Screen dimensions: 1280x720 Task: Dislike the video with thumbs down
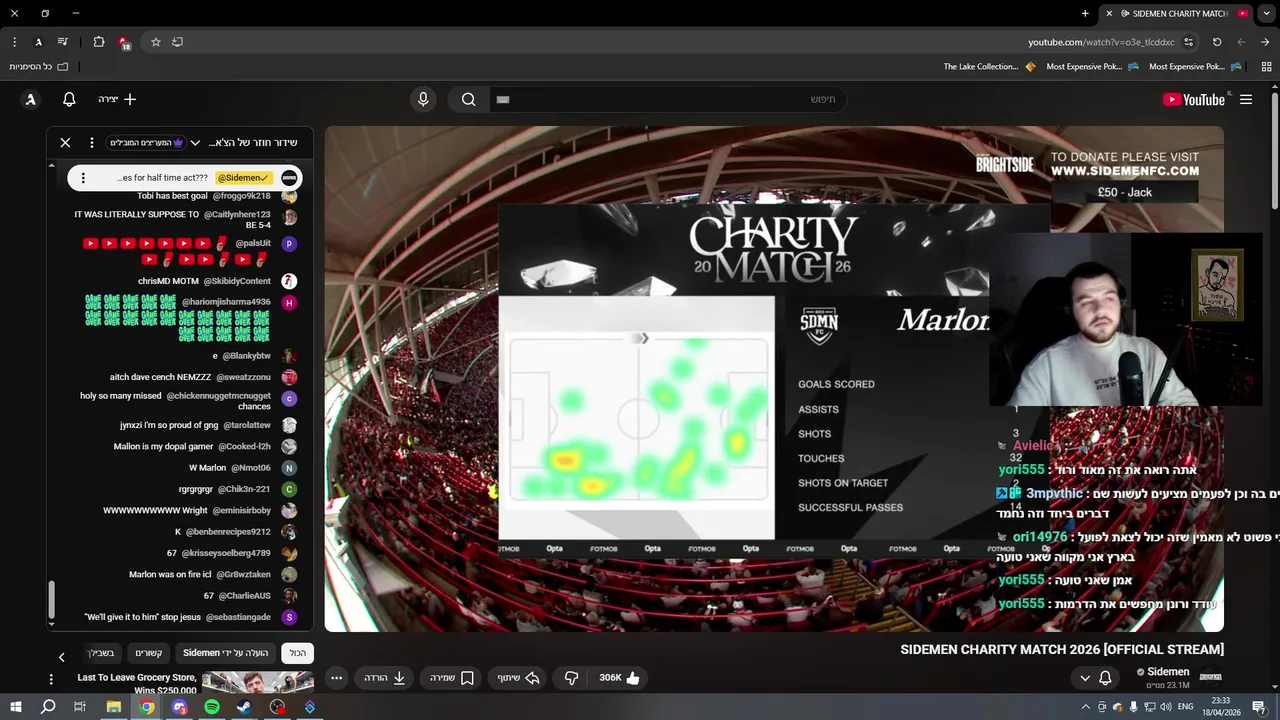click(571, 678)
